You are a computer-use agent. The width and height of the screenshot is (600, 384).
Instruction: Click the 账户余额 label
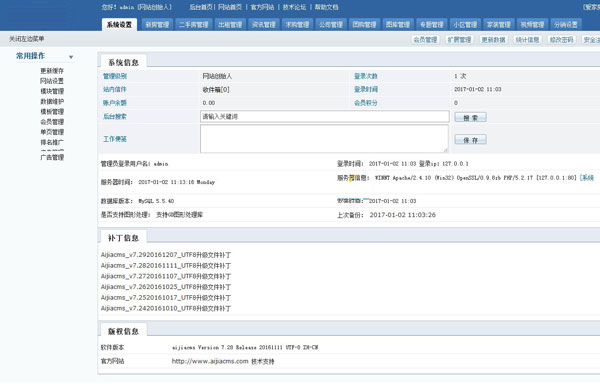click(x=114, y=103)
